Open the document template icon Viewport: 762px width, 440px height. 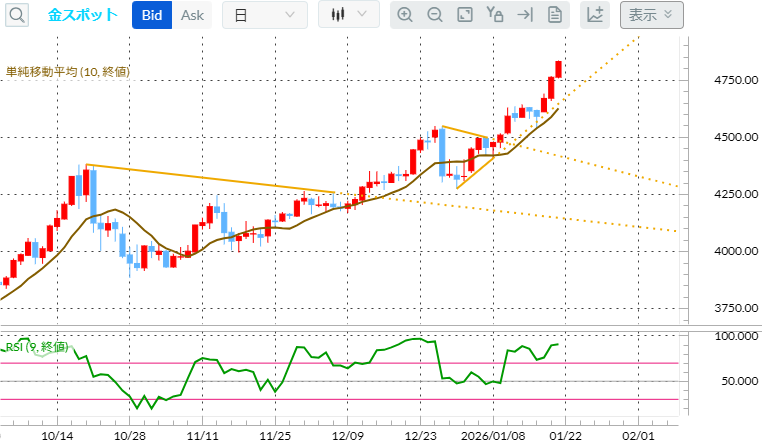tap(554, 15)
